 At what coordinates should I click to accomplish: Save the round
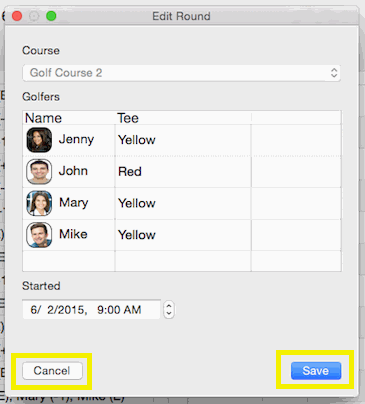[x=316, y=371]
